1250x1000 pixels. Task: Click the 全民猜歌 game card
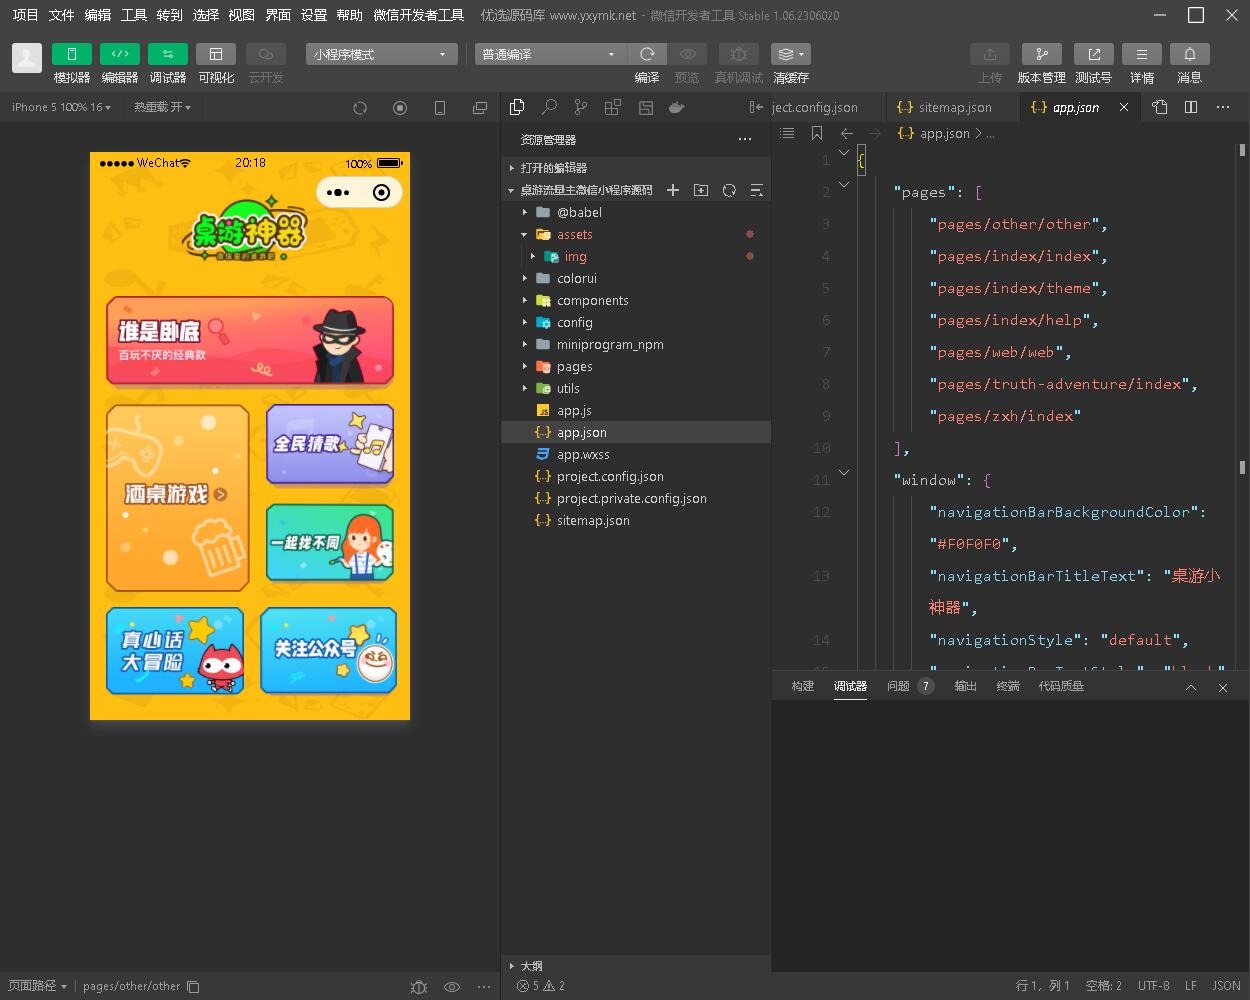(330, 444)
